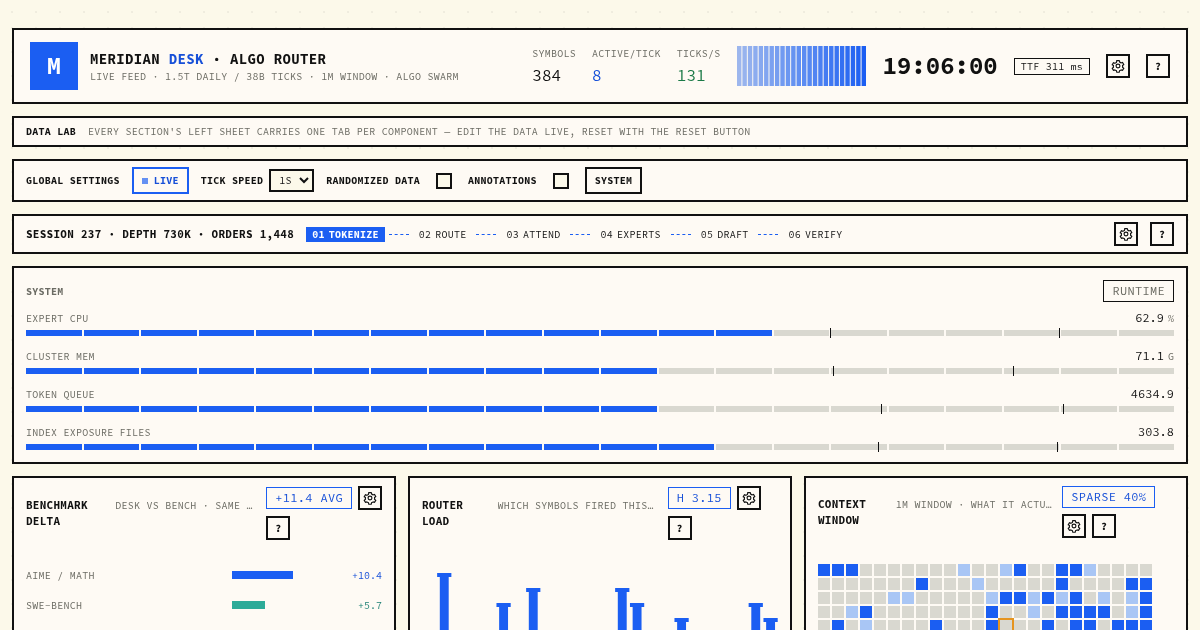
Task: Click the Index Exposure Files progress bar
Action: click(x=600, y=447)
